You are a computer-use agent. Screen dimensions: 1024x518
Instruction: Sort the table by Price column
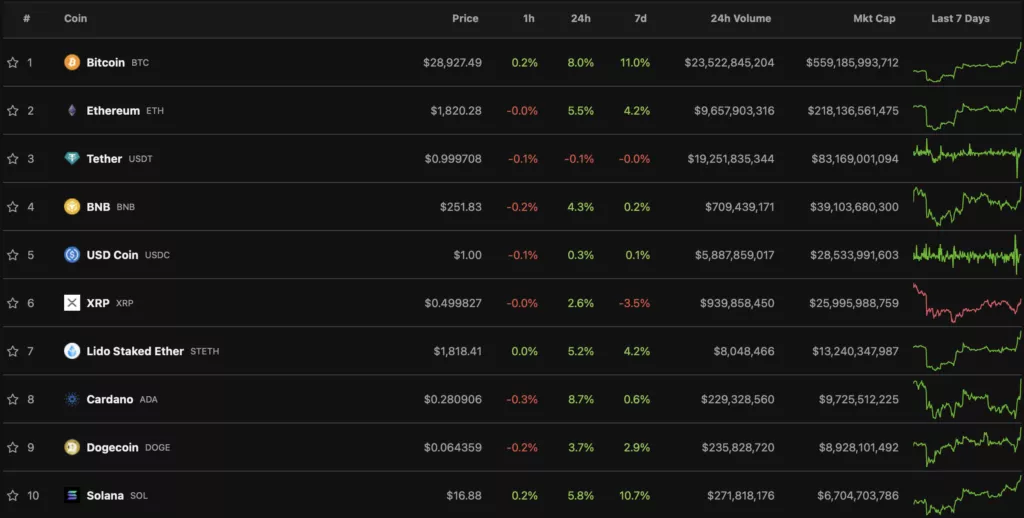pos(465,18)
